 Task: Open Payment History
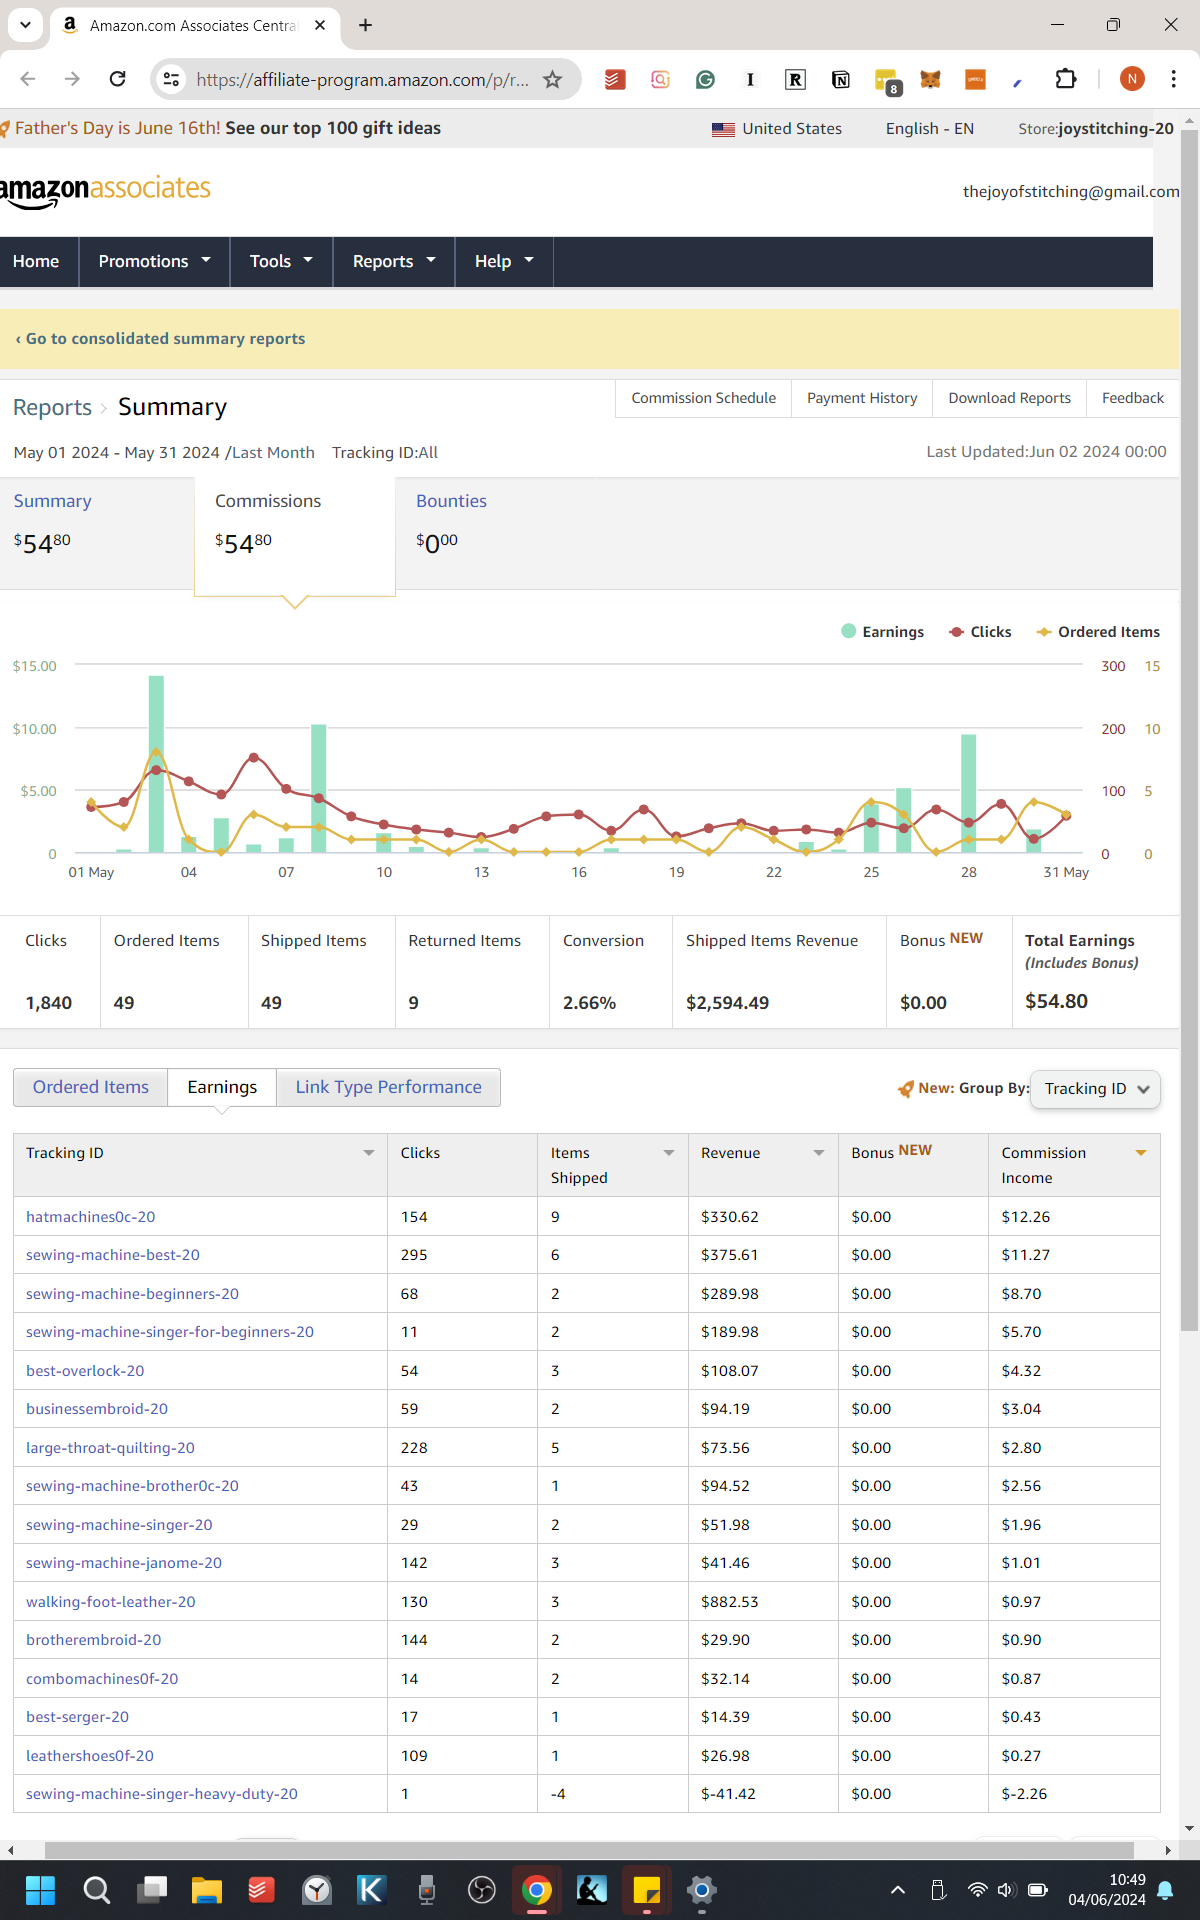(862, 398)
